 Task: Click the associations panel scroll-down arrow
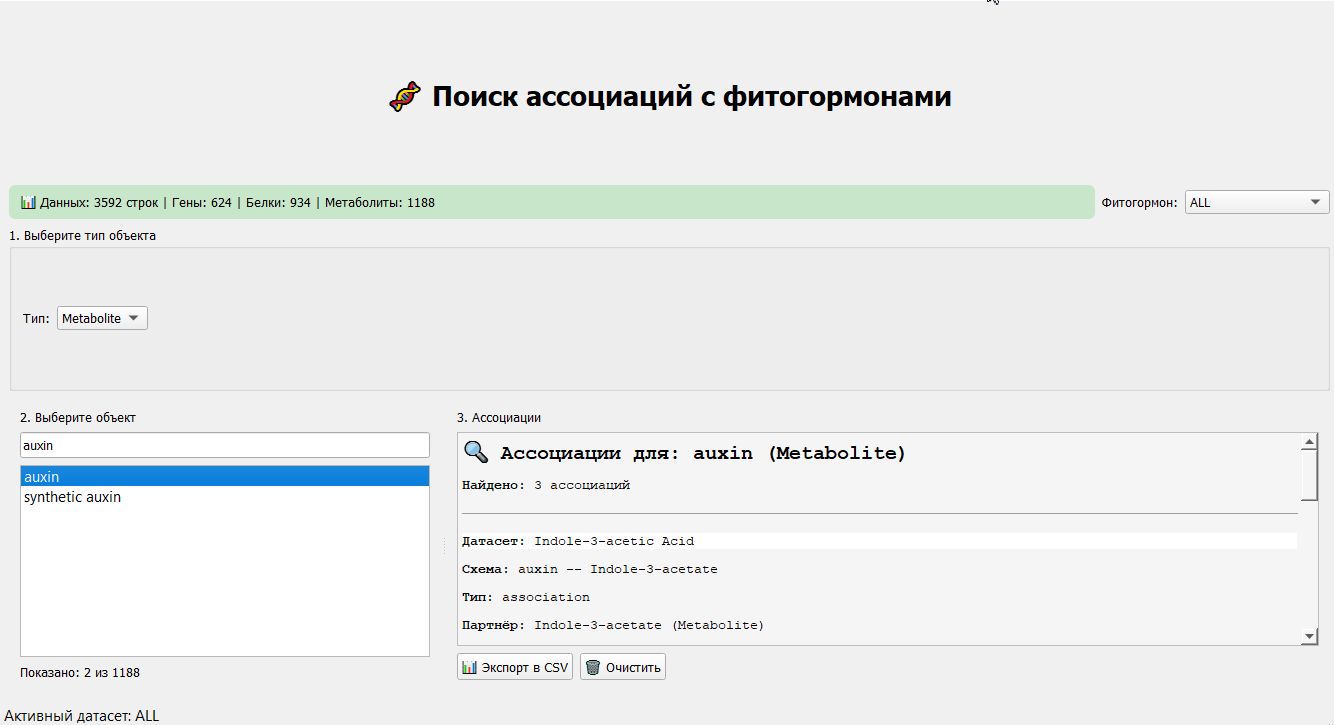pos(1310,636)
